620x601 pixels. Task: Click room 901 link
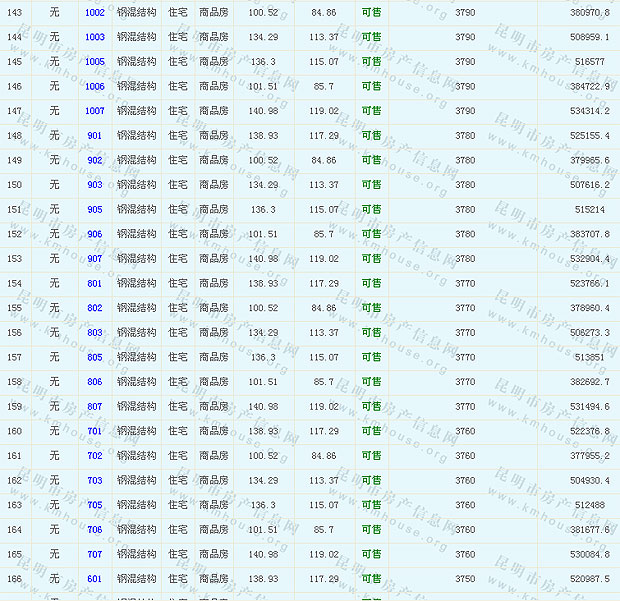tap(95, 136)
